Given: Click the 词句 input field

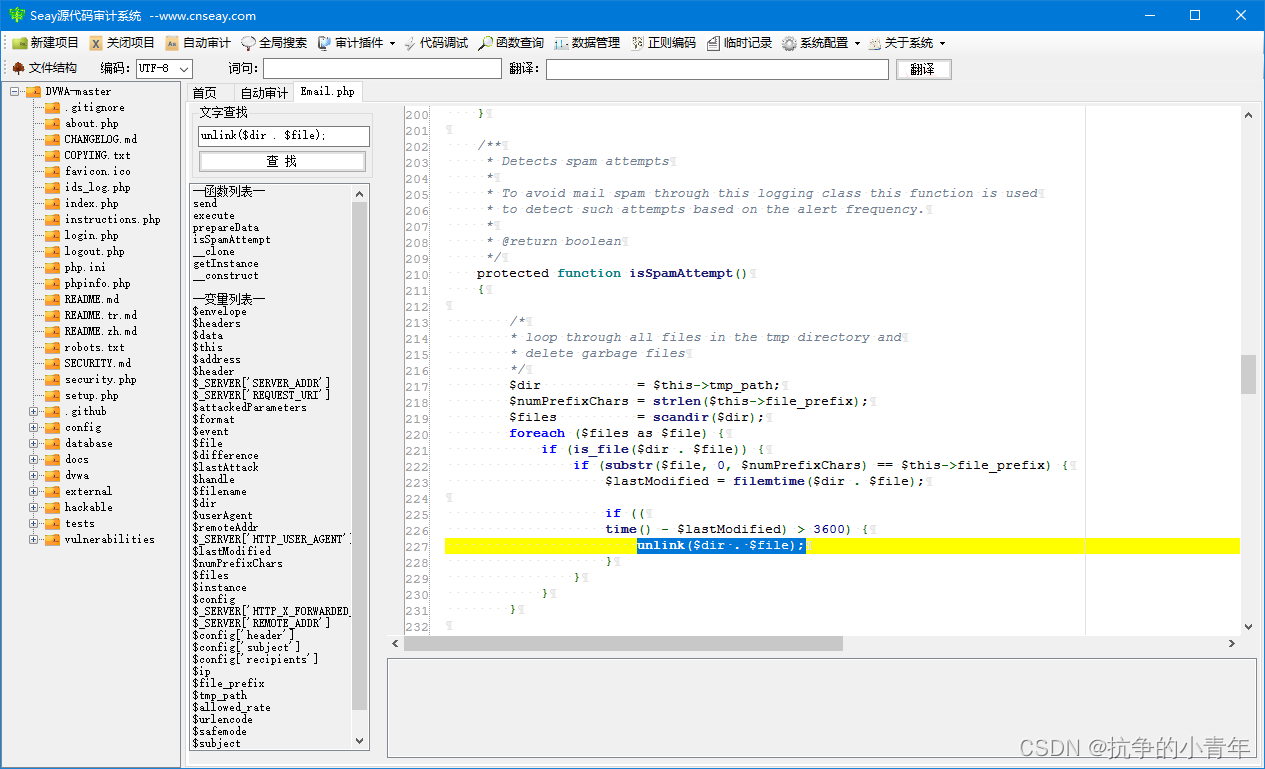Looking at the screenshot, I should click(x=382, y=69).
